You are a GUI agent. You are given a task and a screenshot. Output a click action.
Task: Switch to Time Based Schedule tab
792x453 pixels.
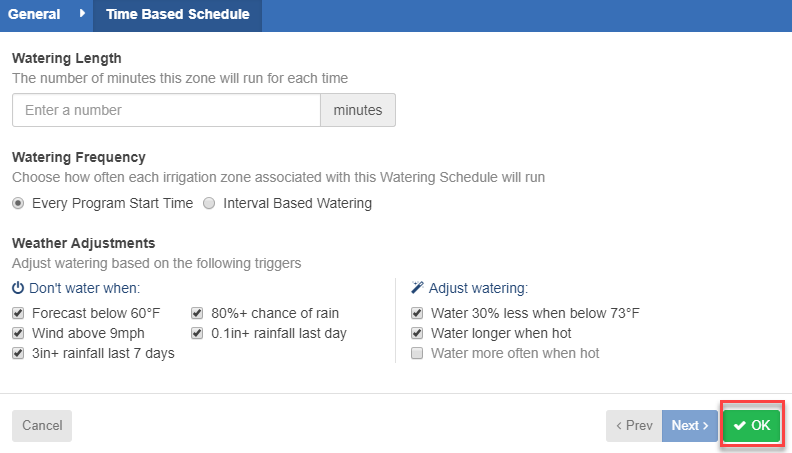(177, 14)
